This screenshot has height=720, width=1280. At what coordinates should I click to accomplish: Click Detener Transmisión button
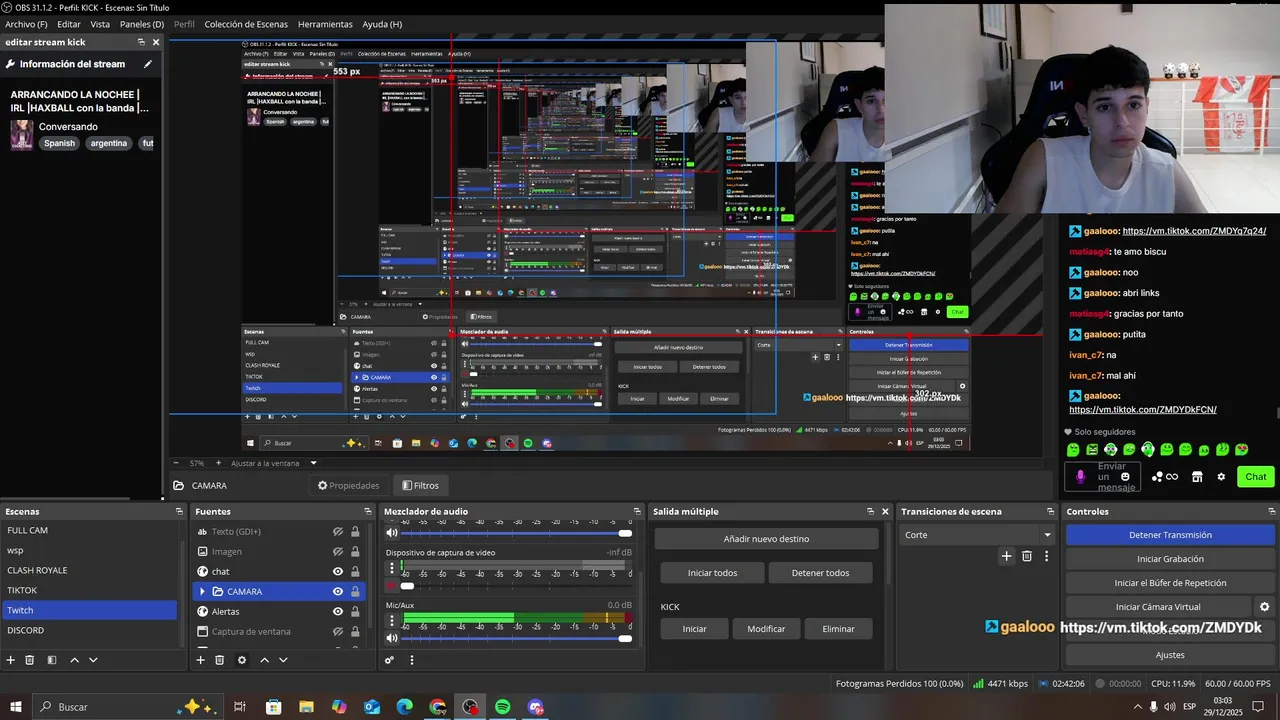coord(1170,535)
